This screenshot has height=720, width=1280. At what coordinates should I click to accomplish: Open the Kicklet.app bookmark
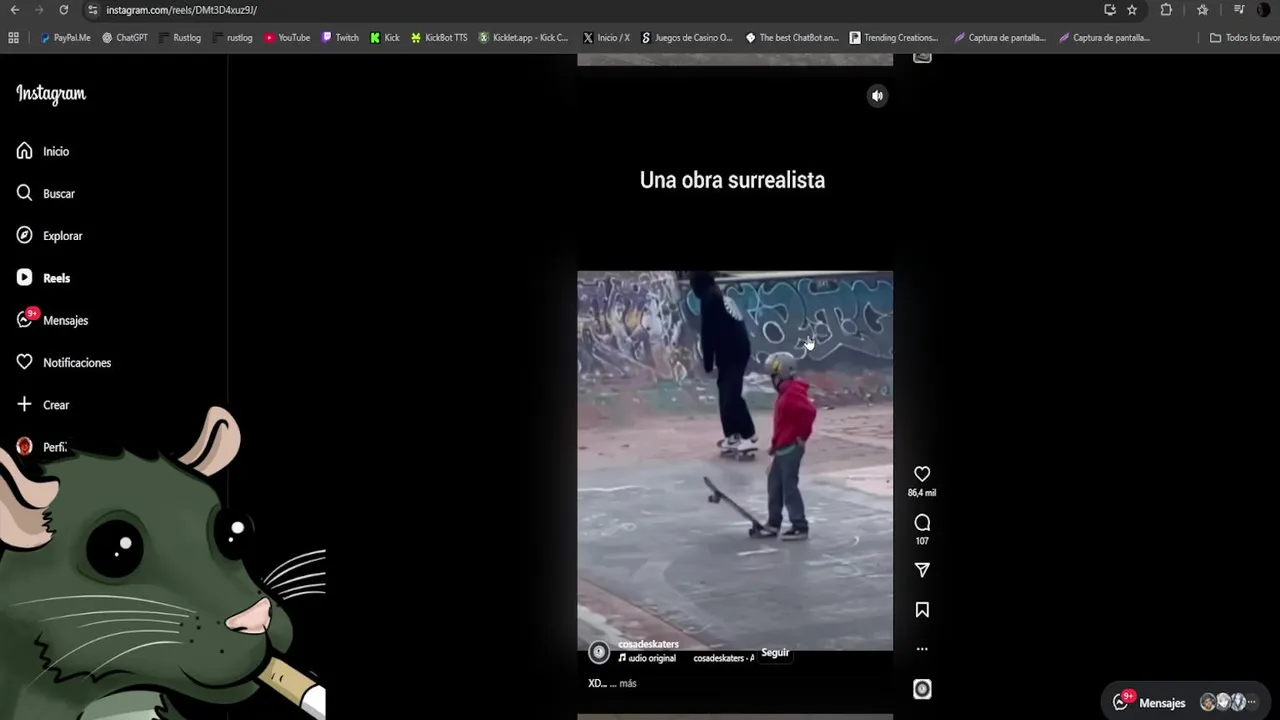coord(523,38)
